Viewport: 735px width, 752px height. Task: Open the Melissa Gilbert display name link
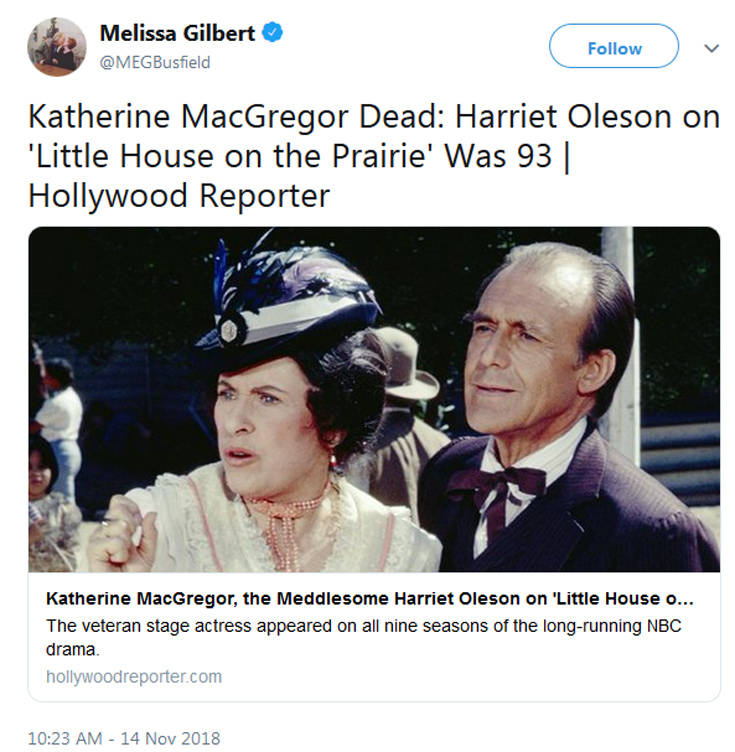pos(177,33)
